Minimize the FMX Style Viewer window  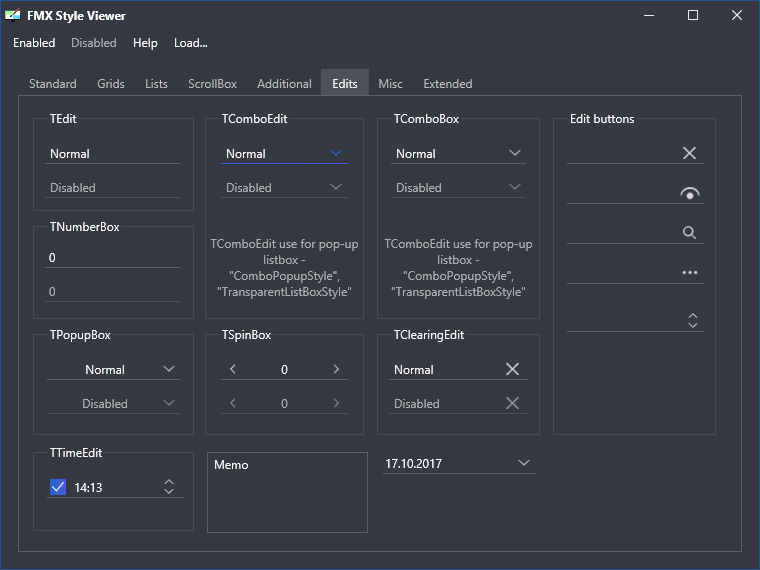649,16
